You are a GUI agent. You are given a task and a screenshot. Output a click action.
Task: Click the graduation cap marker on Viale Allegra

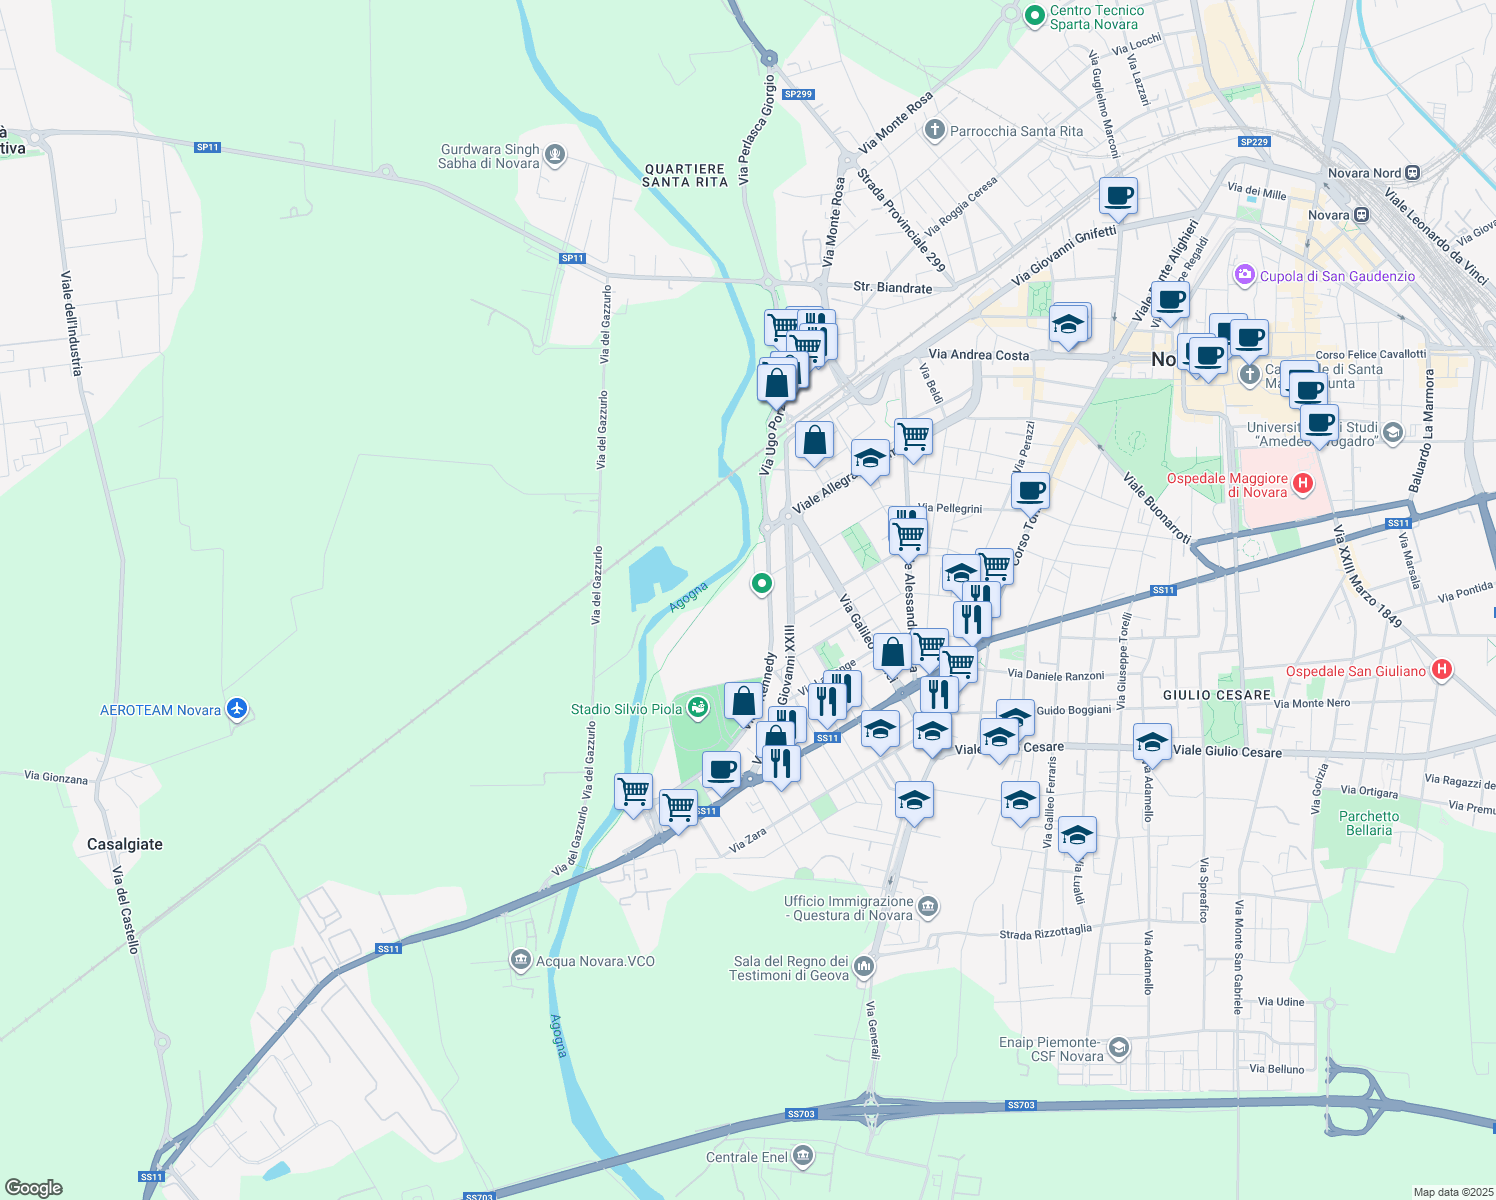871,462
